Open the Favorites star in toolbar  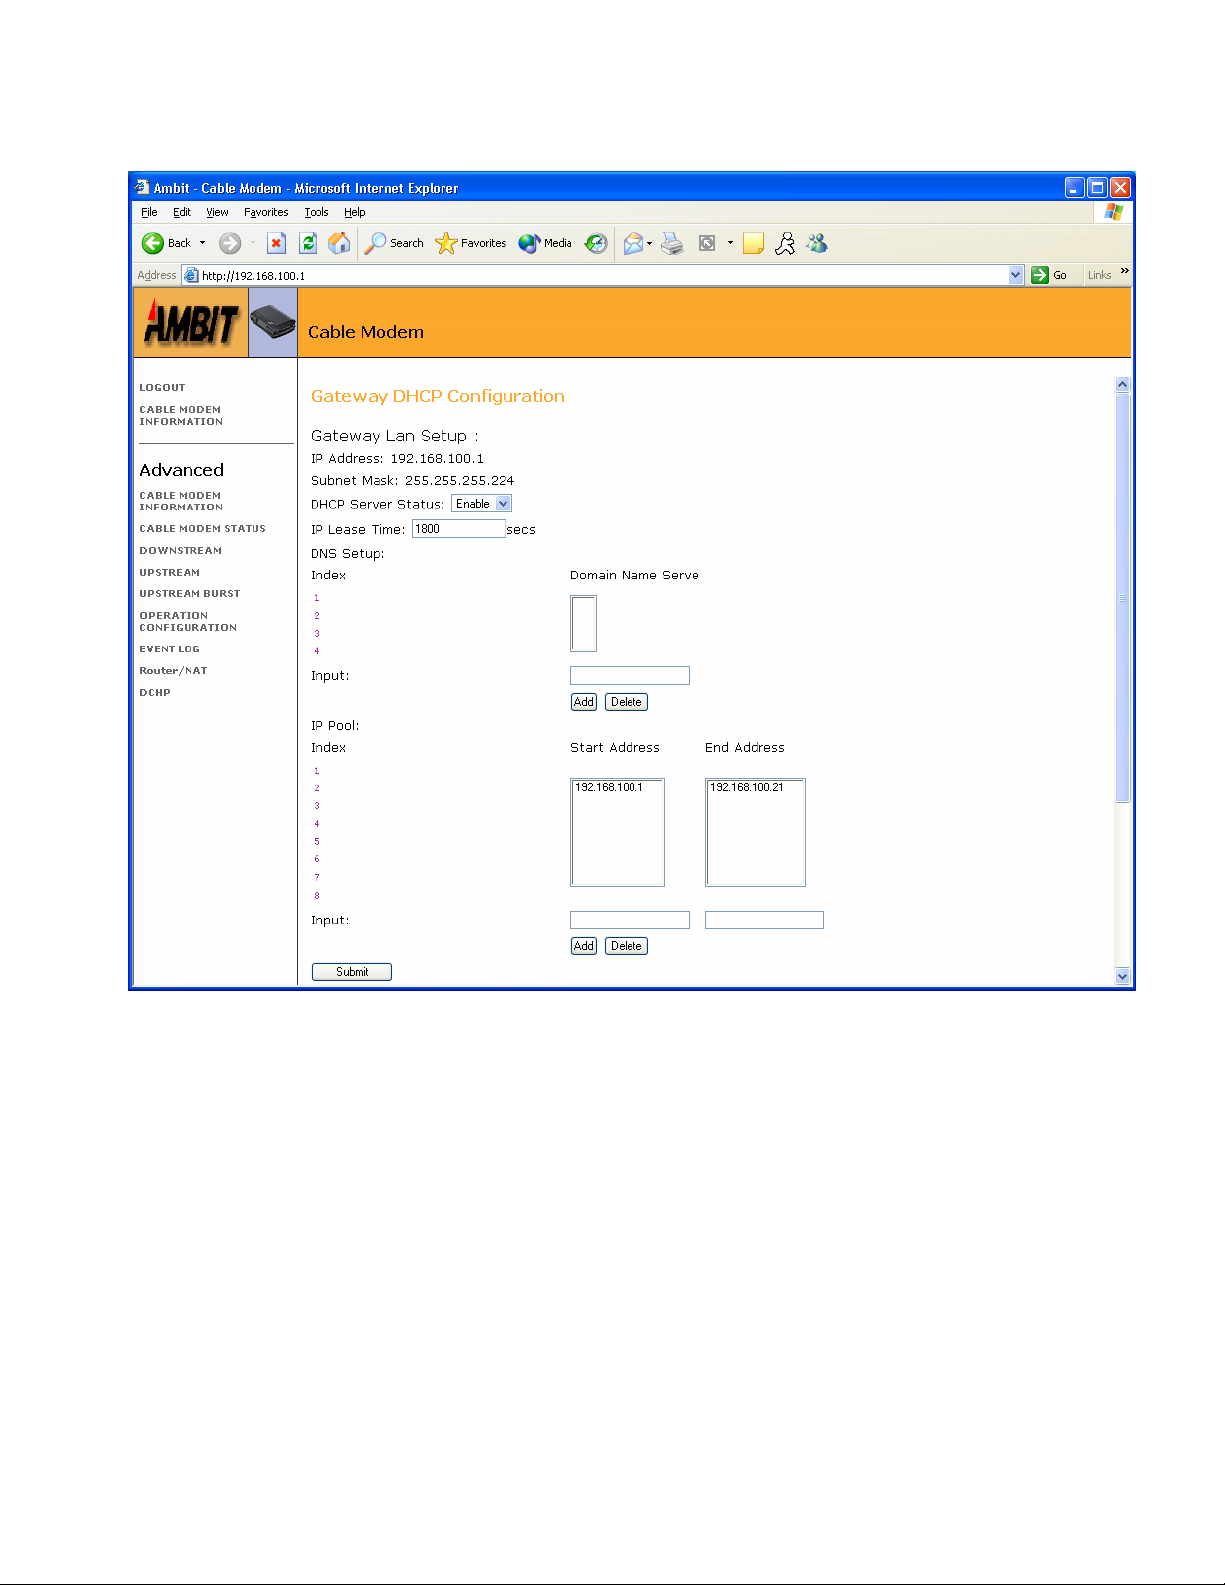click(471, 243)
